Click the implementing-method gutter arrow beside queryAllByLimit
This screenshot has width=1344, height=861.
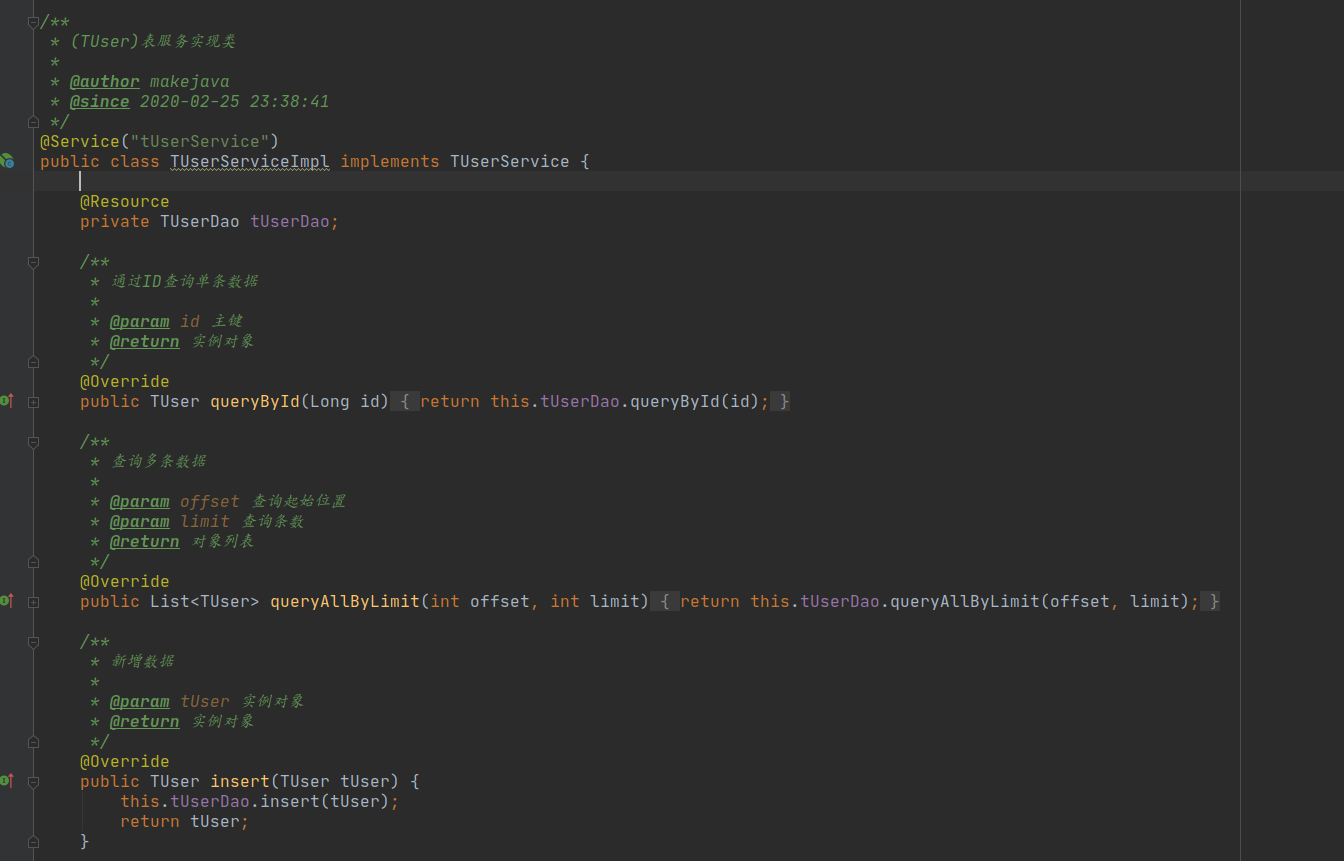pyautogui.click(x=6, y=600)
